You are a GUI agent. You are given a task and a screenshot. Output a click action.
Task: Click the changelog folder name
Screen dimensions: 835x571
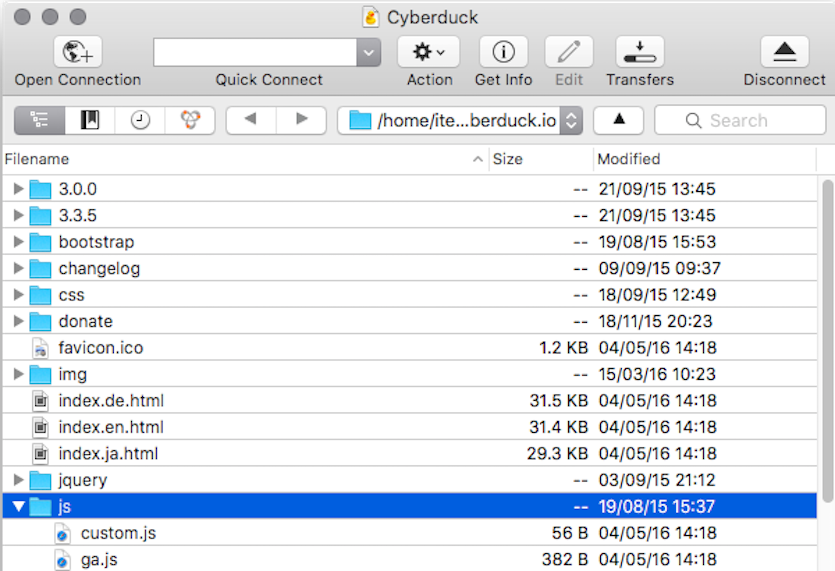pos(99,268)
